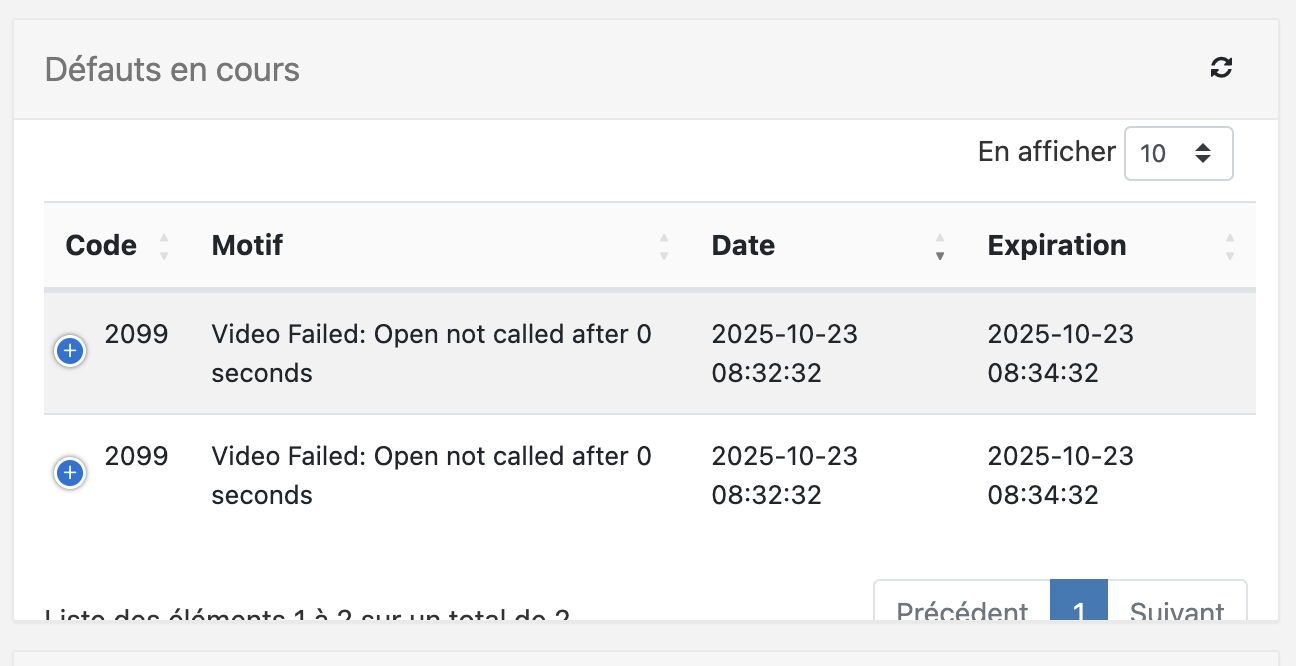Sort by the Date column header label
This screenshot has width=1296, height=666.
(x=743, y=245)
